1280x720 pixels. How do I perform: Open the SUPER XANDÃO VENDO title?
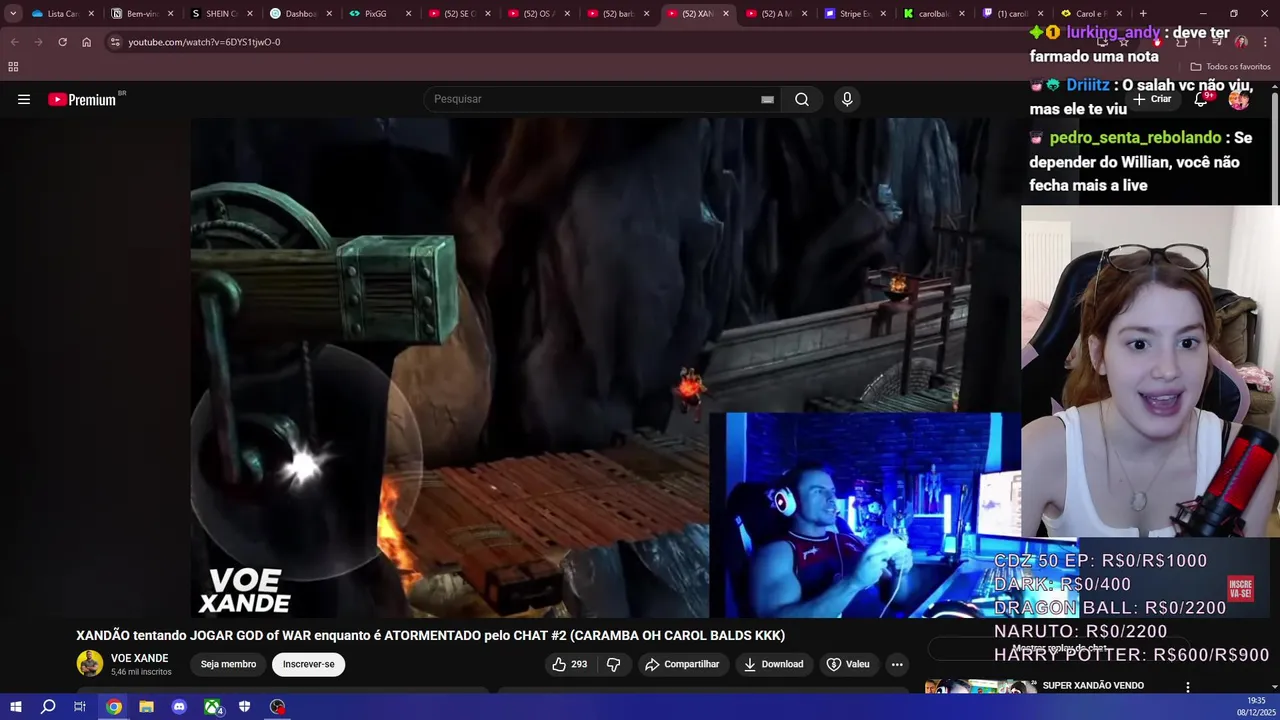click(x=1093, y=686)
